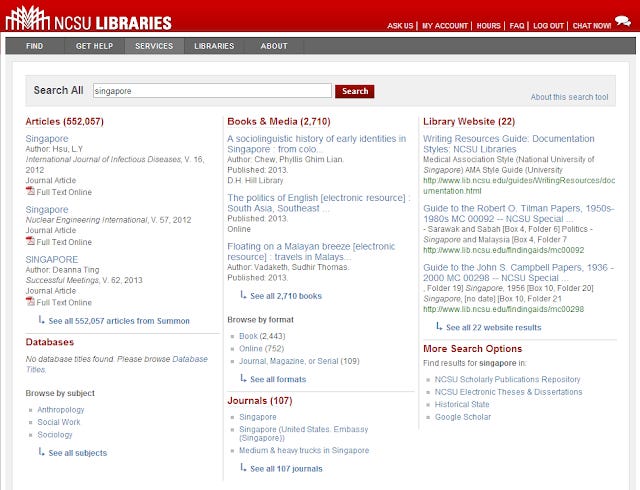Open Singapore article by Hsu, L.Y
The height and width of the screenshot is (490, 640).
[x=47, y=138]
